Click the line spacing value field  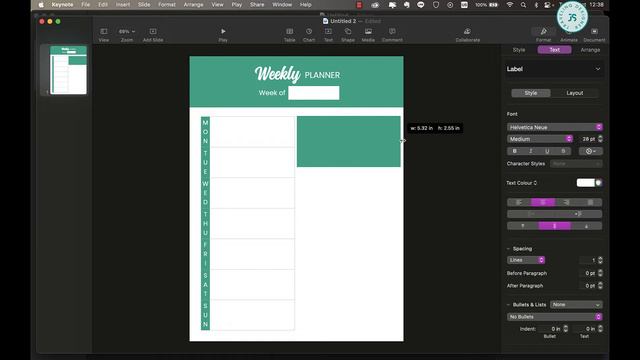click(x=588, y=260)
